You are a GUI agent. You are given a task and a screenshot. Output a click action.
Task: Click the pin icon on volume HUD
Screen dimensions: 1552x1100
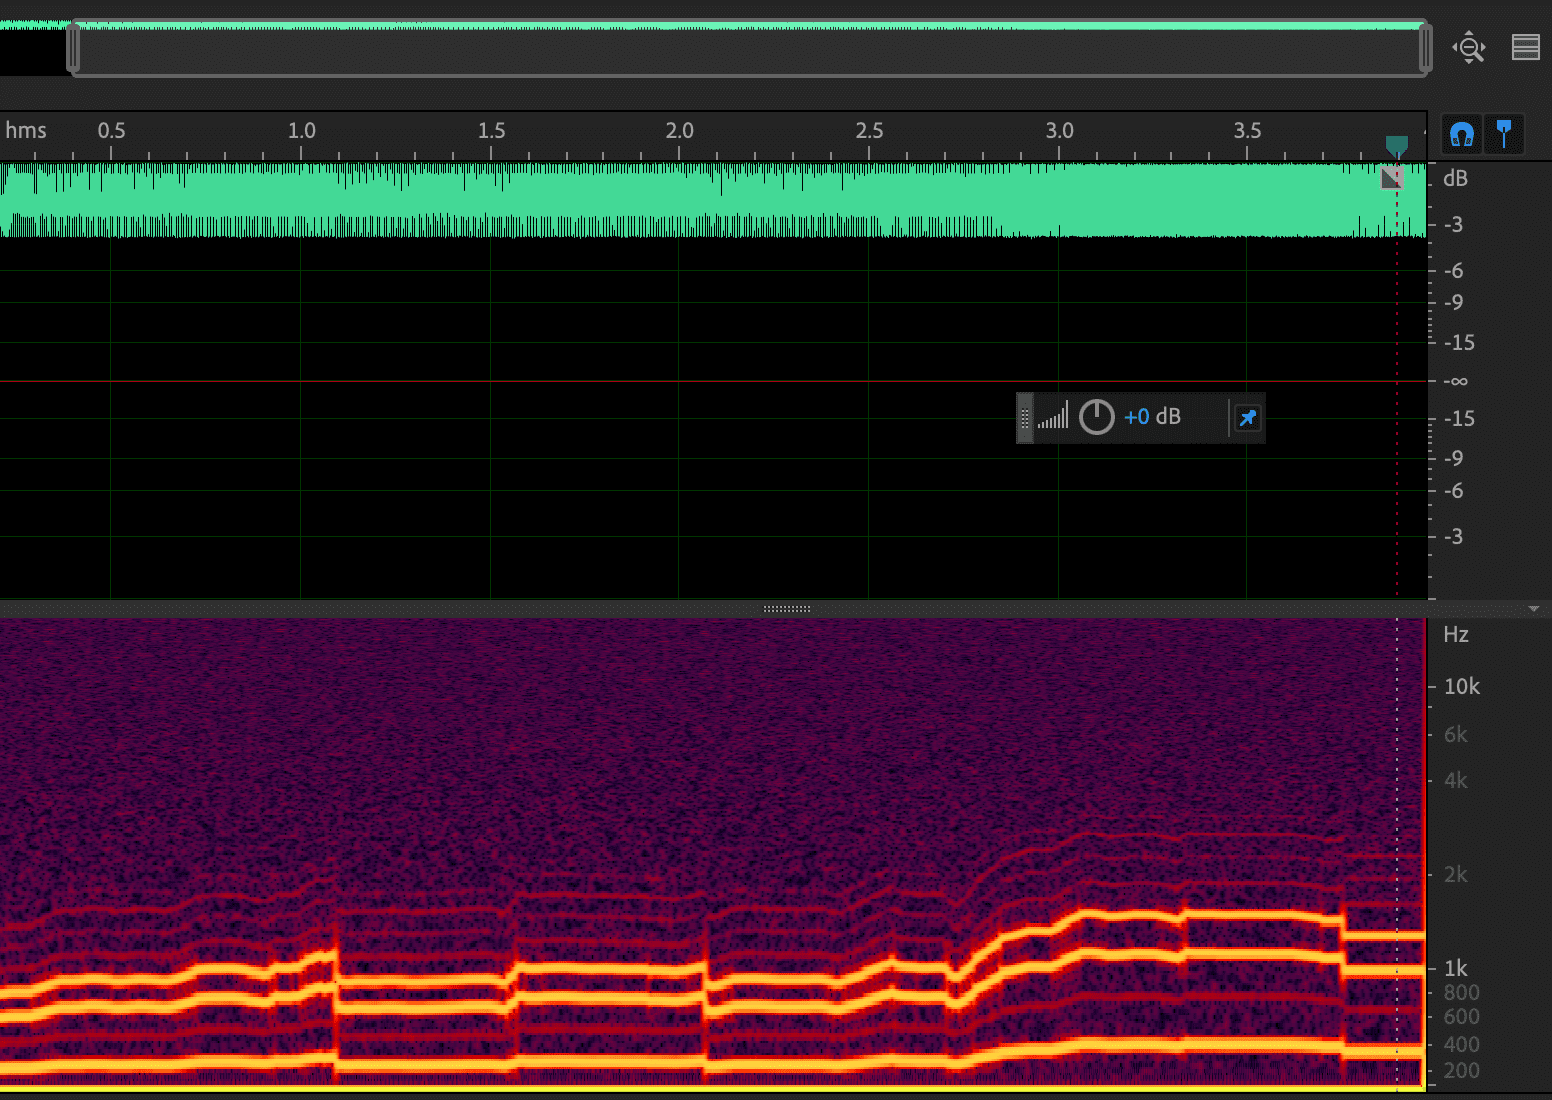1247,418
